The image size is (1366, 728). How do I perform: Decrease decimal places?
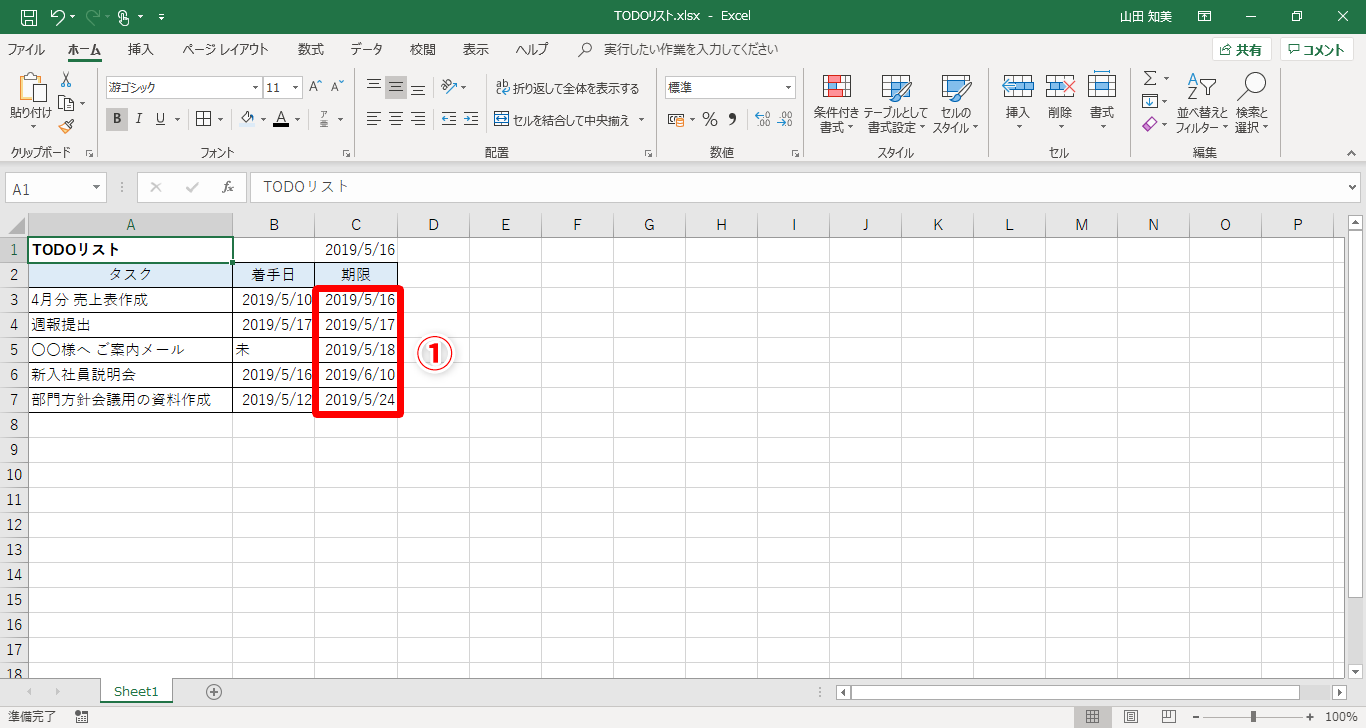pyautogui.click(x=785, y=119)
